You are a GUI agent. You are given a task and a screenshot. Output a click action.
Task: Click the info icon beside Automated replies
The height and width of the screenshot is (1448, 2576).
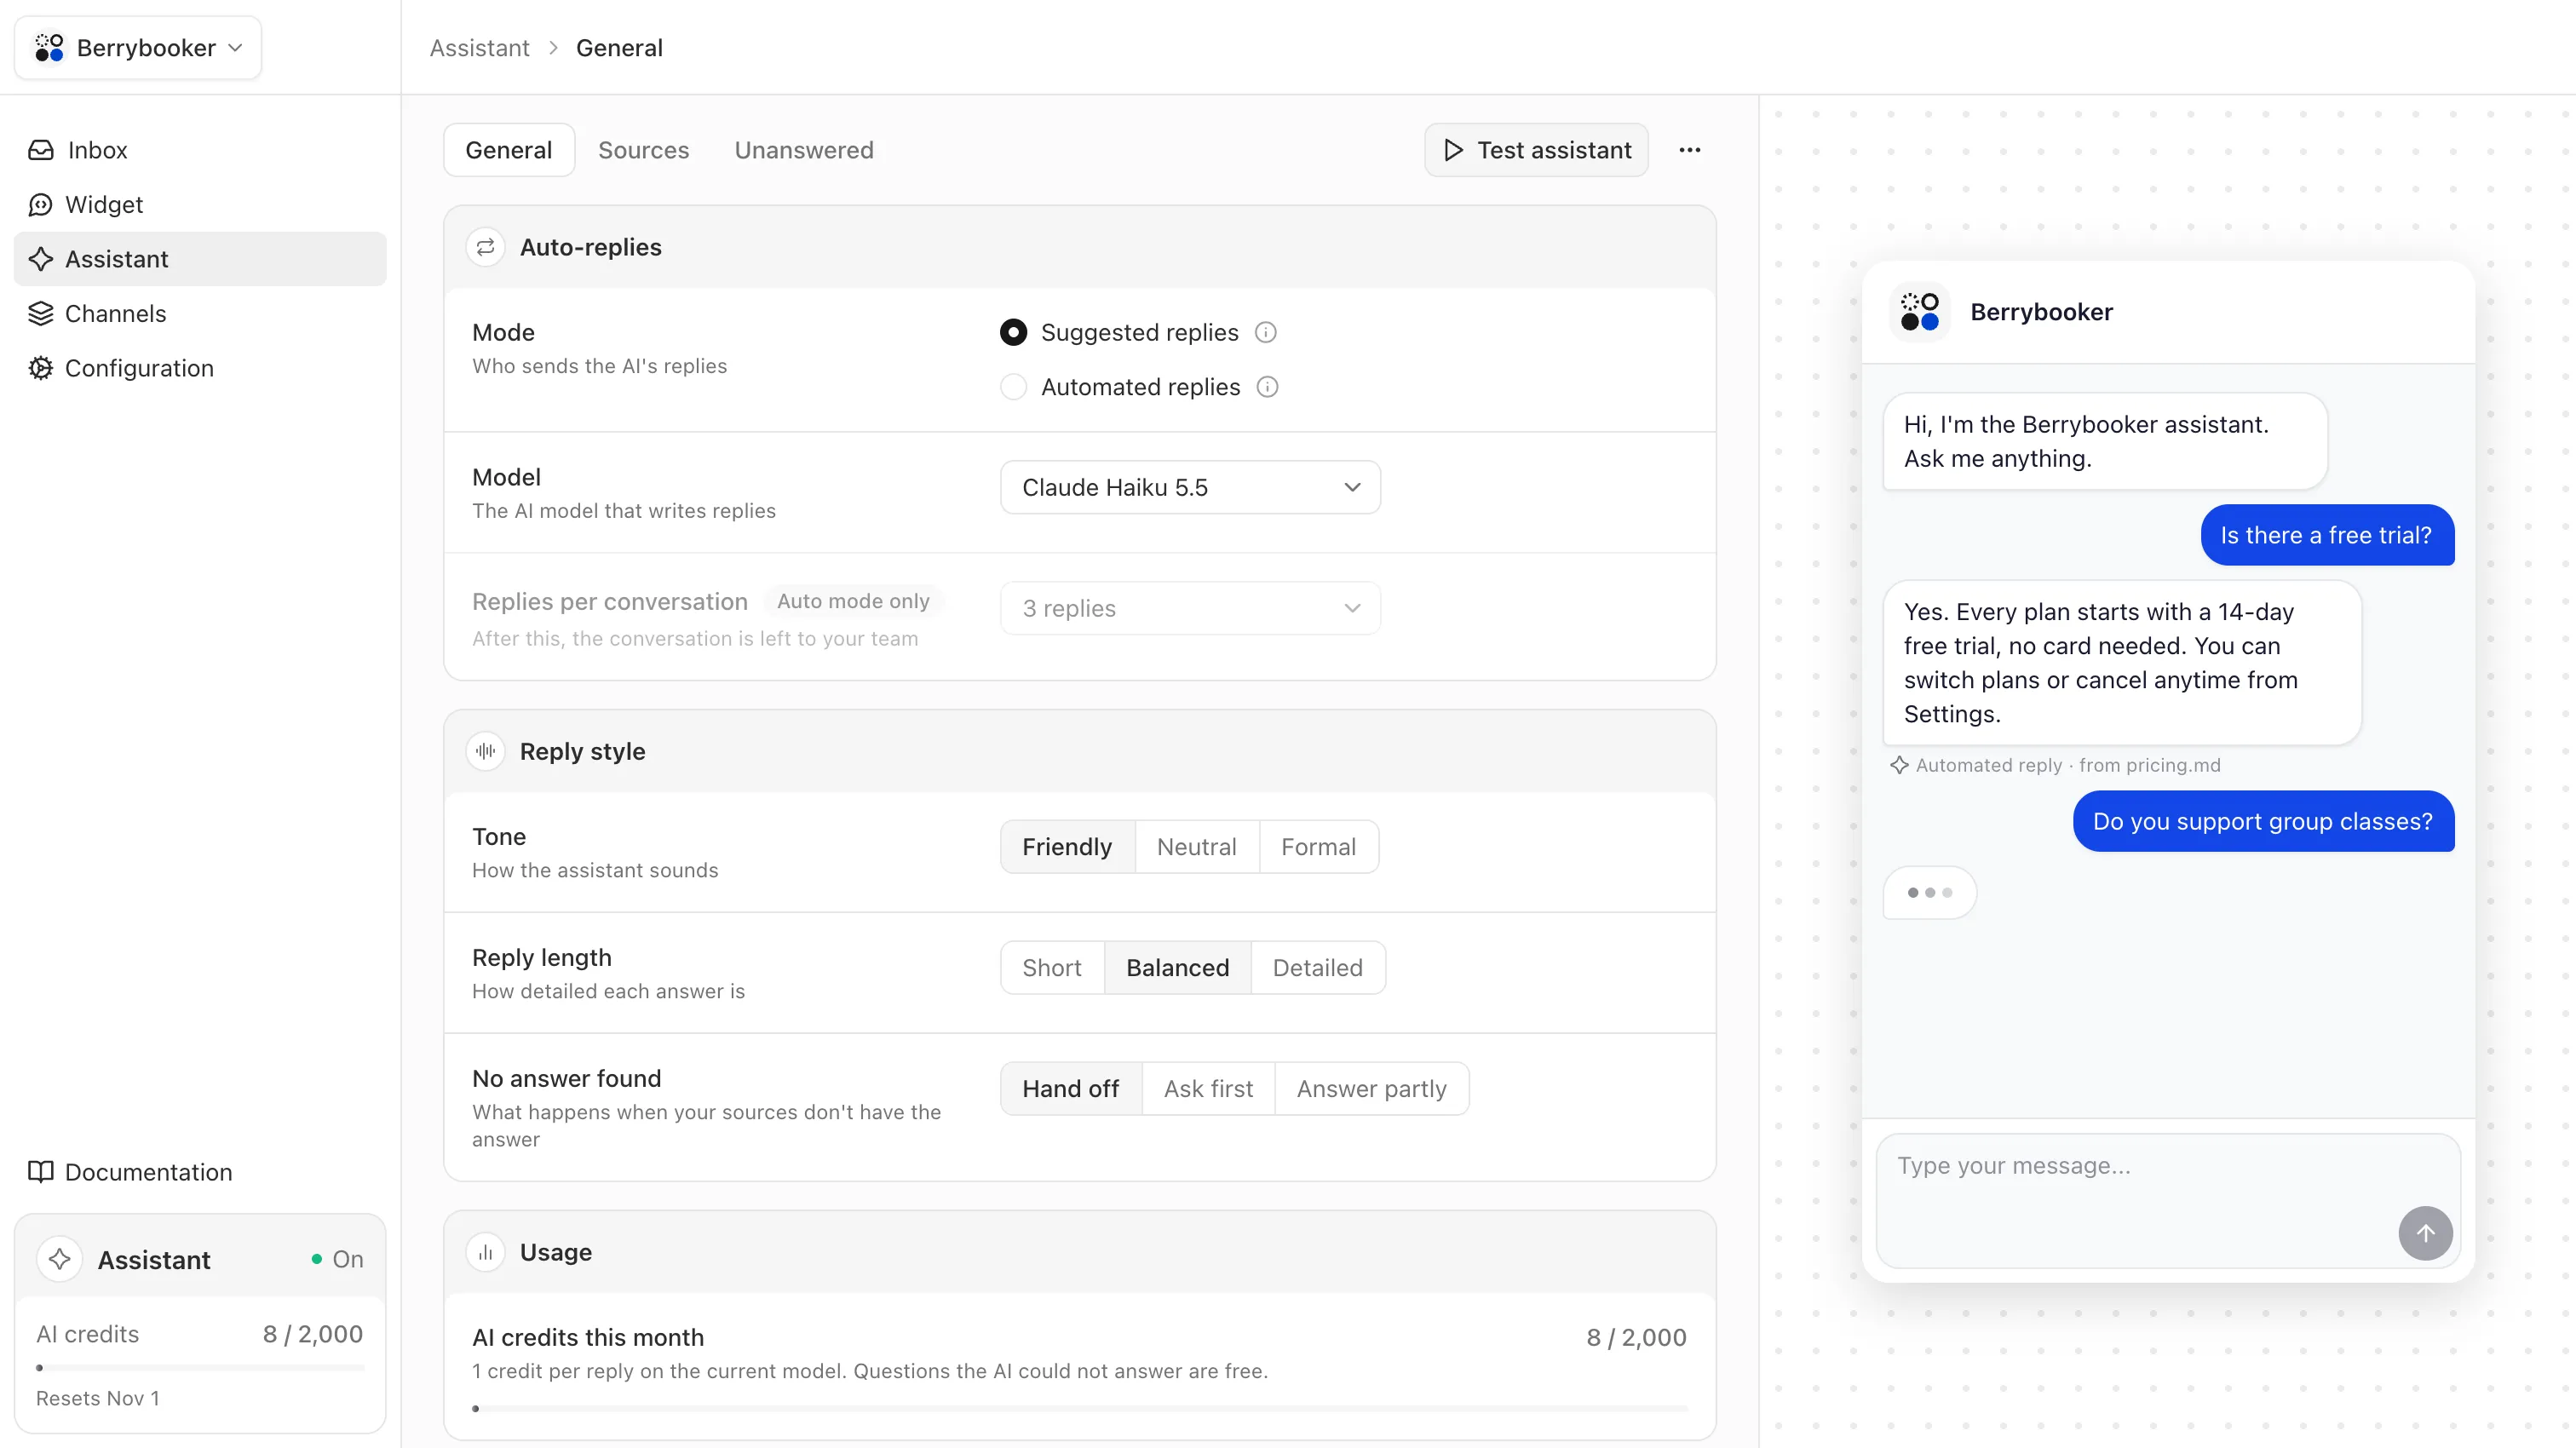coord(1267,387)
